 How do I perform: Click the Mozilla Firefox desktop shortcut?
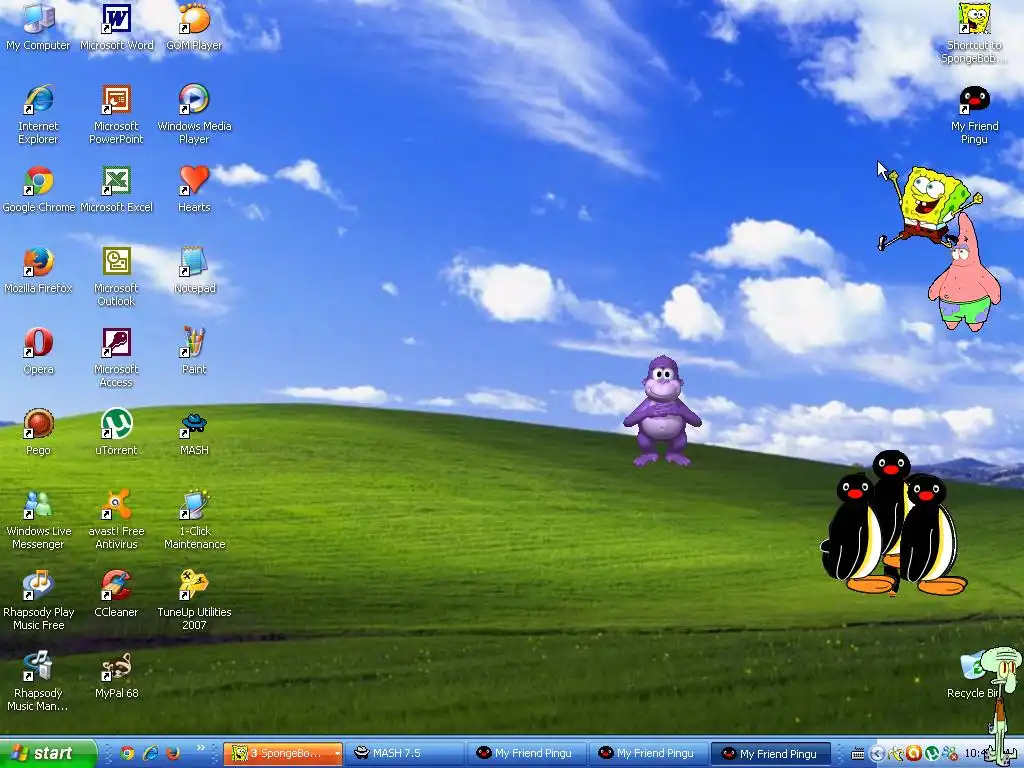click(x=38, y=270)
